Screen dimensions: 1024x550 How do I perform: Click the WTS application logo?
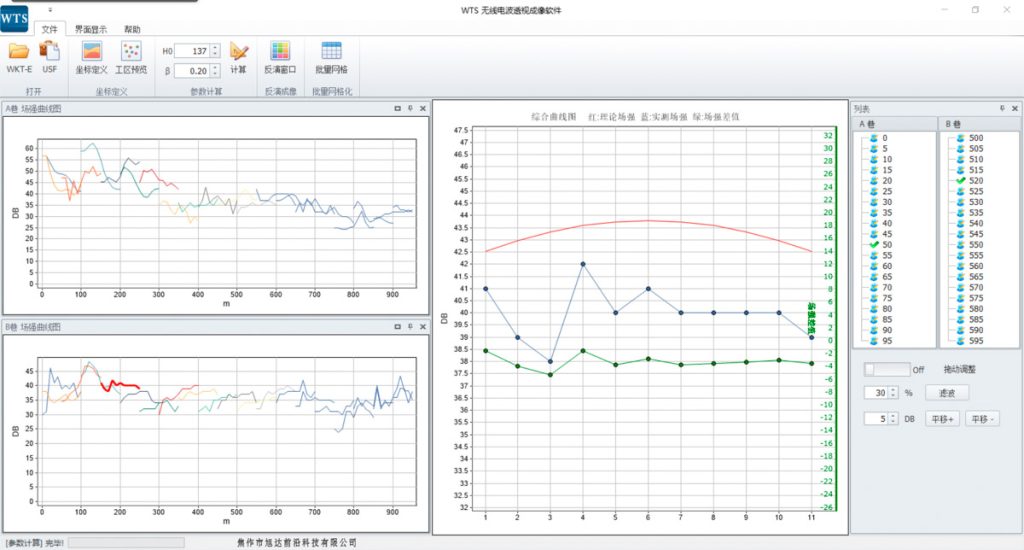[x=14, y=18]
